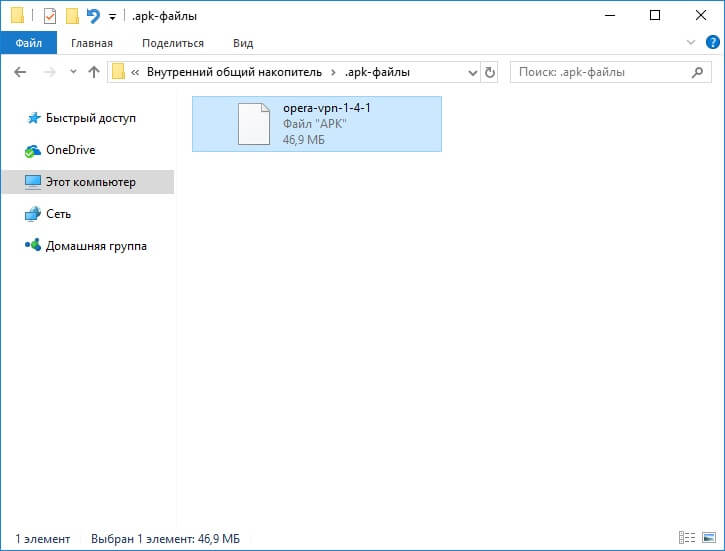
Task: Open the Поделиться ribbon tab
Action: pos(173,43)
